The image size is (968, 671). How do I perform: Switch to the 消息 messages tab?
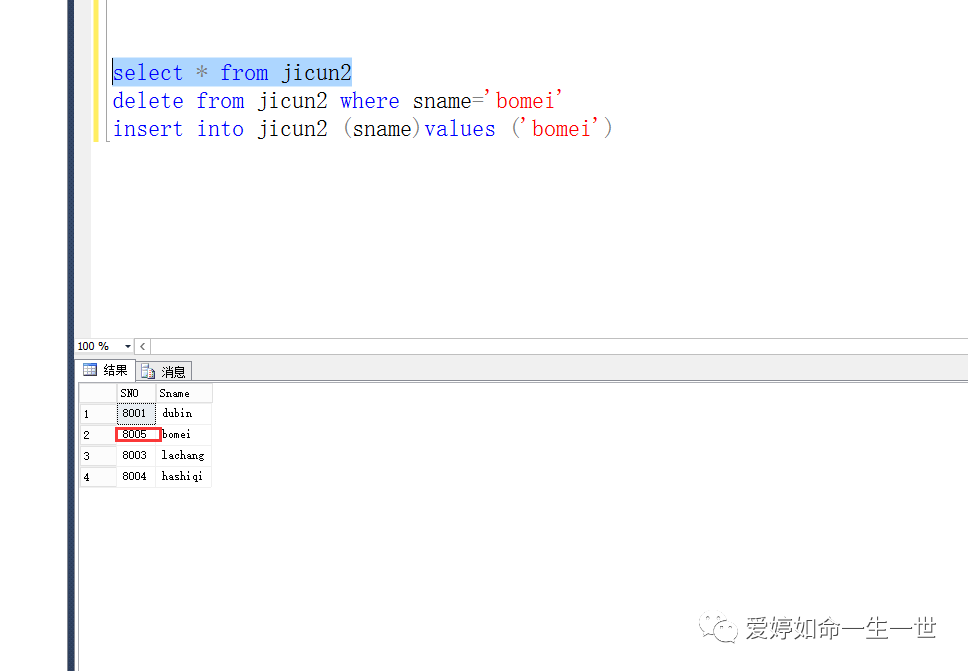pyautogui.click(x=164, y=372)
